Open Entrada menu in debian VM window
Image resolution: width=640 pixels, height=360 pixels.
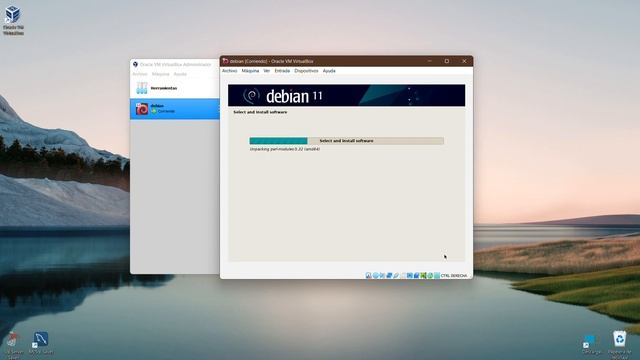(282, 71)
